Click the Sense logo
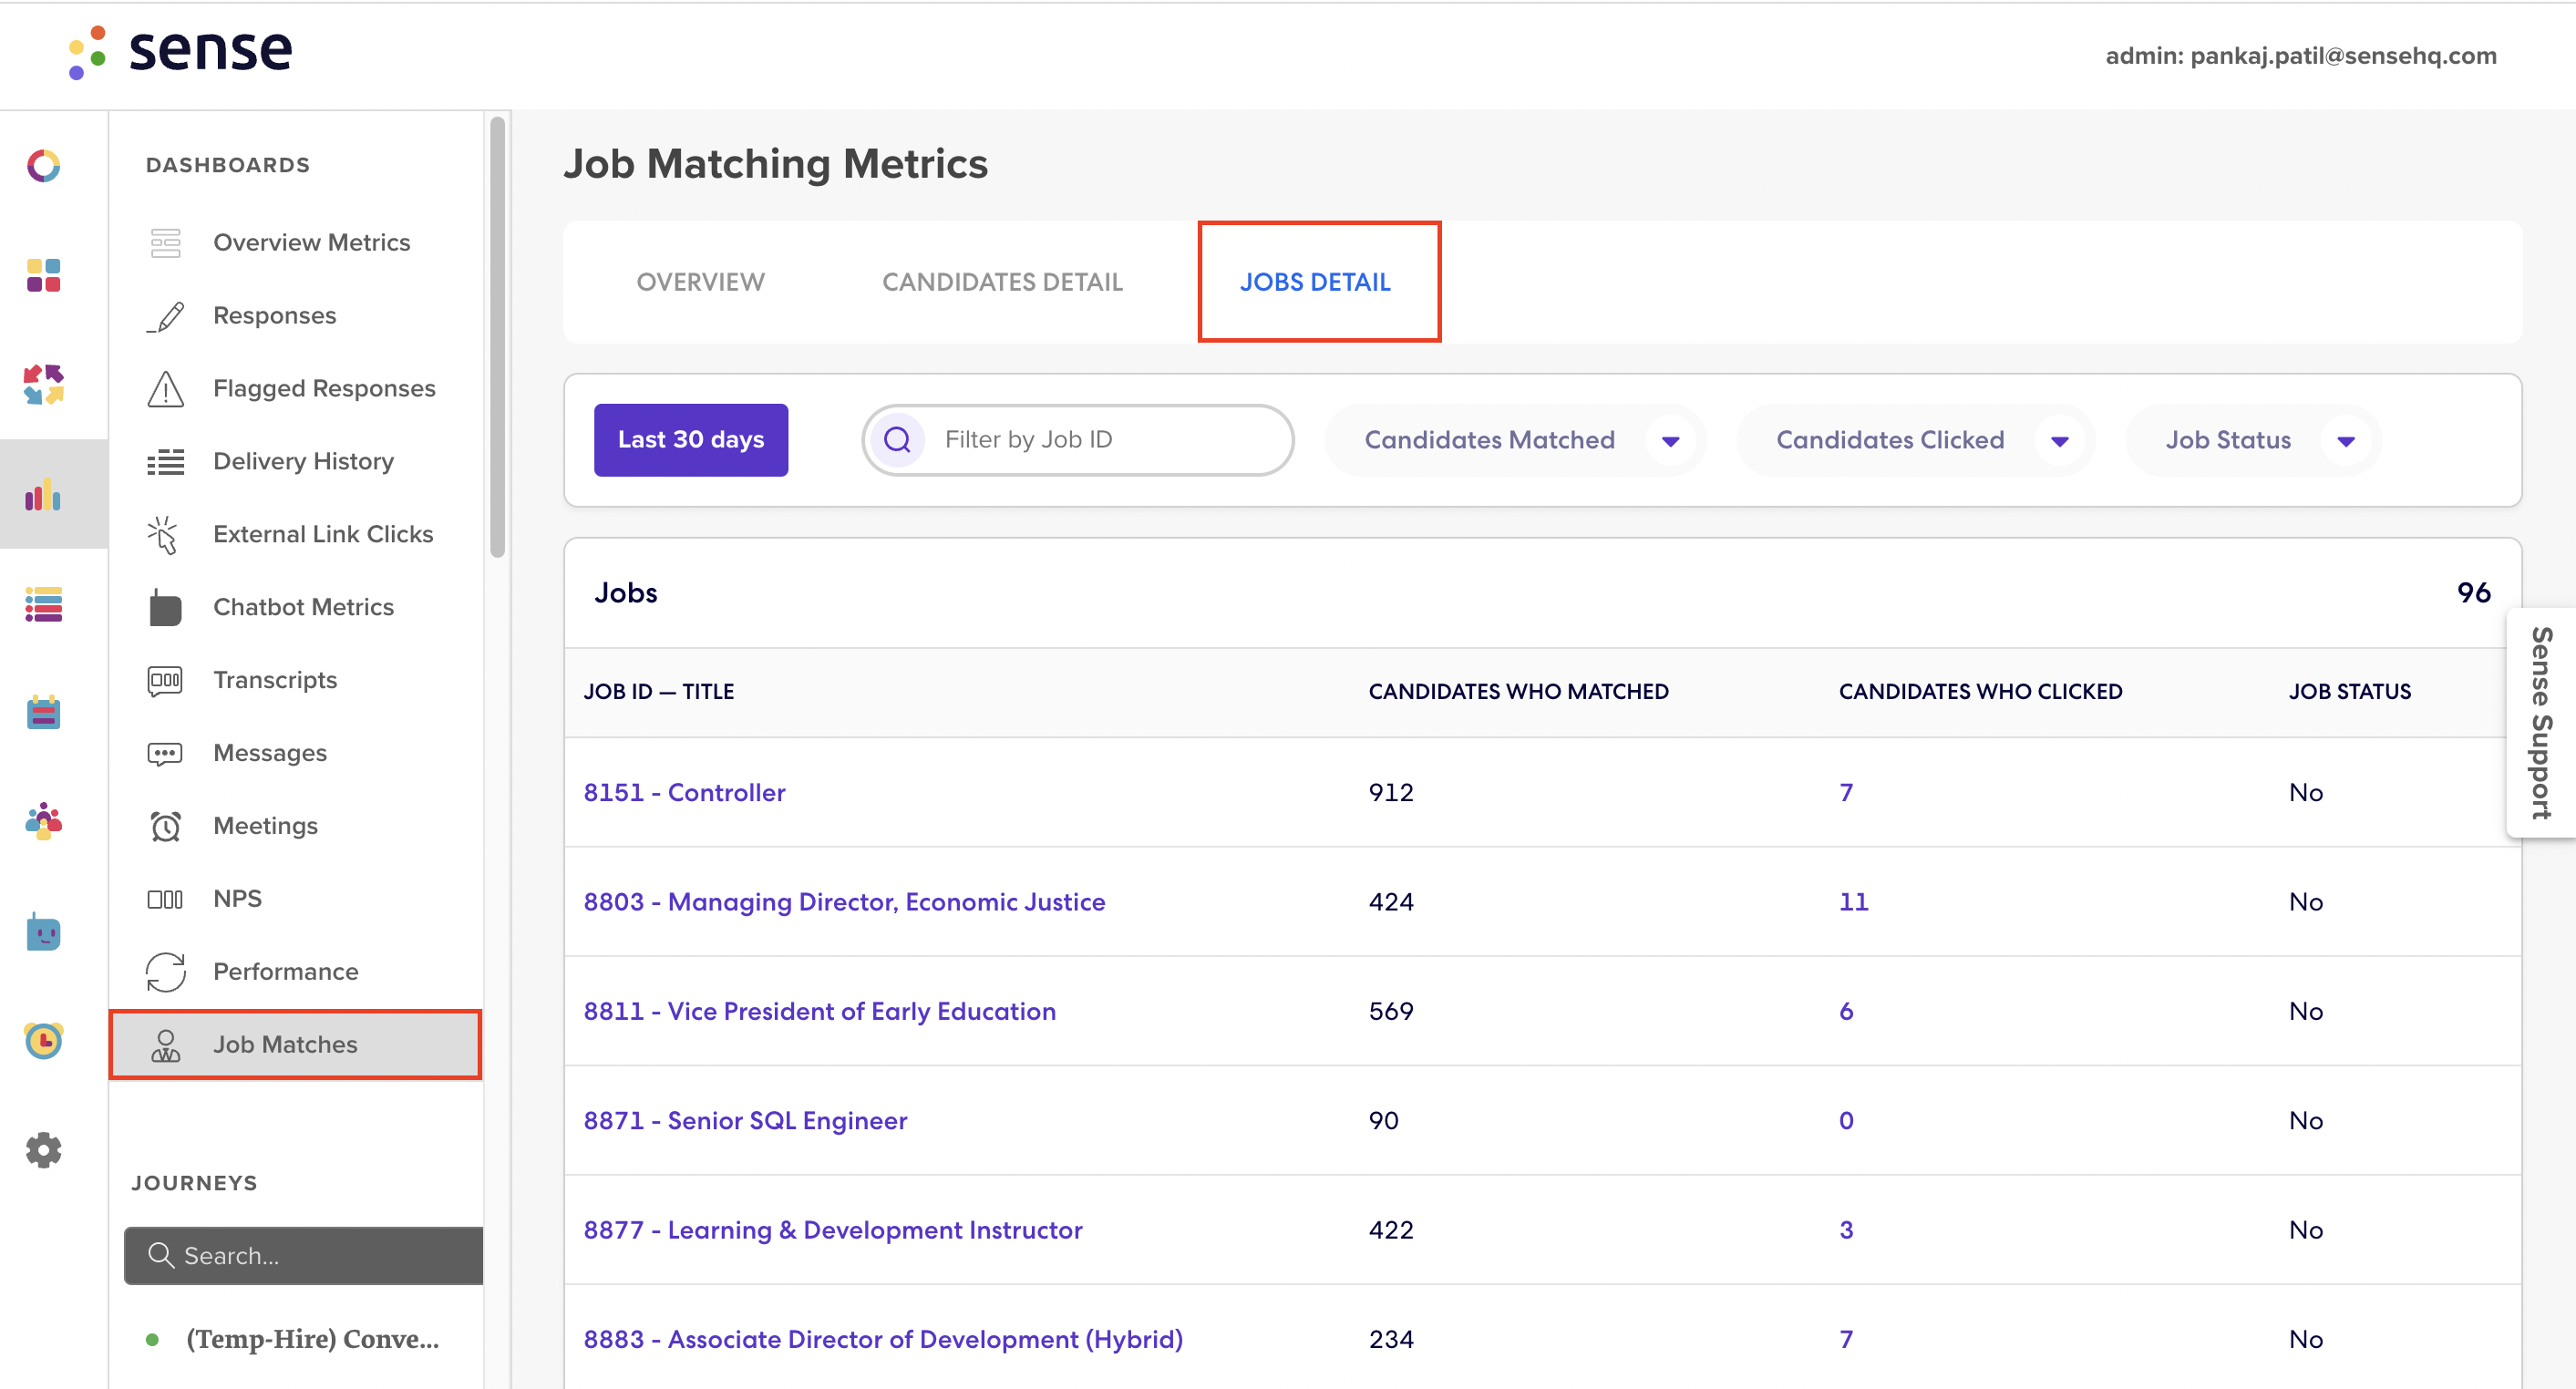This screenshot has width=2576, height=1389. pyautogui.click(x=180, y=50)
